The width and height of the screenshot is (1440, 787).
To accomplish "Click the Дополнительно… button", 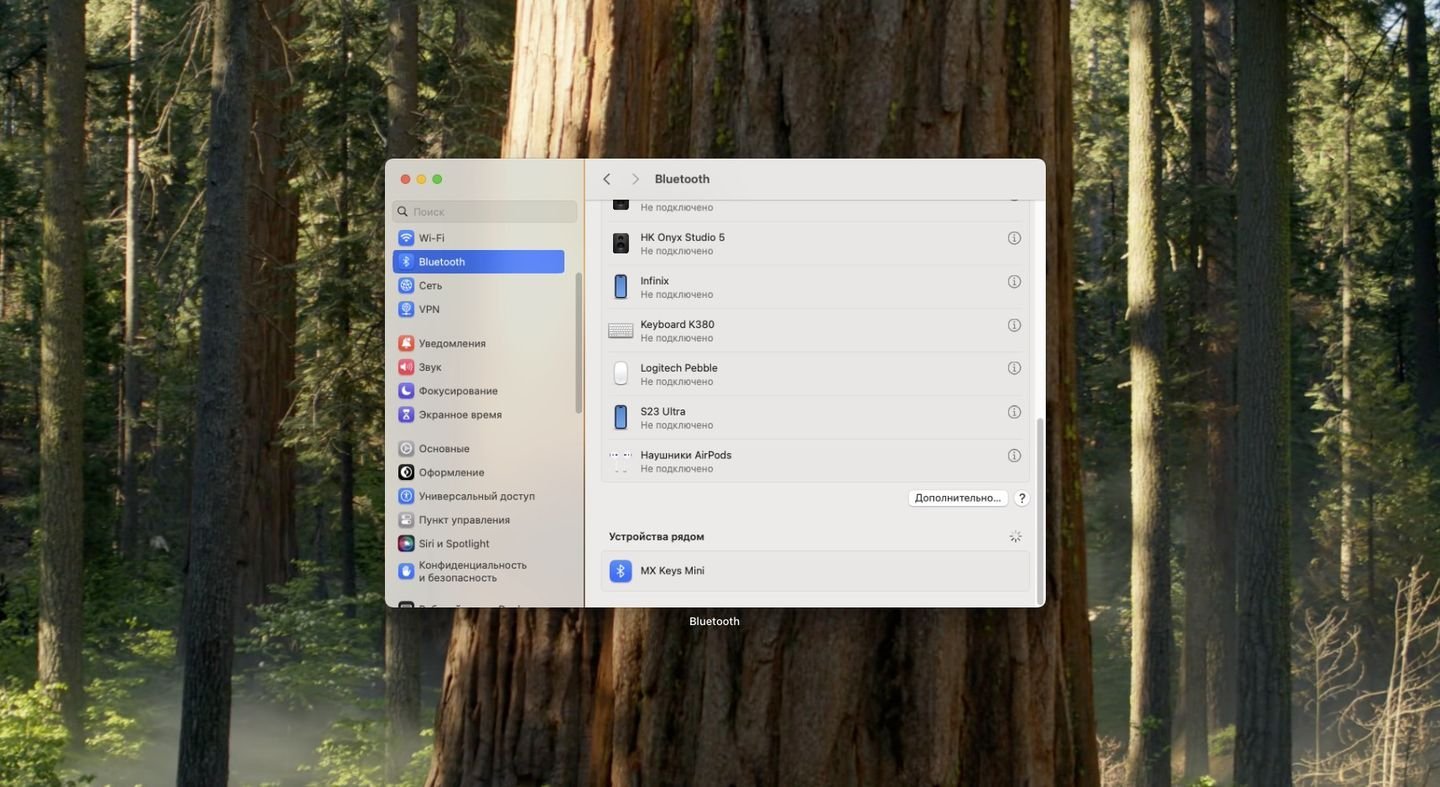I will click(x=958, y=498).
